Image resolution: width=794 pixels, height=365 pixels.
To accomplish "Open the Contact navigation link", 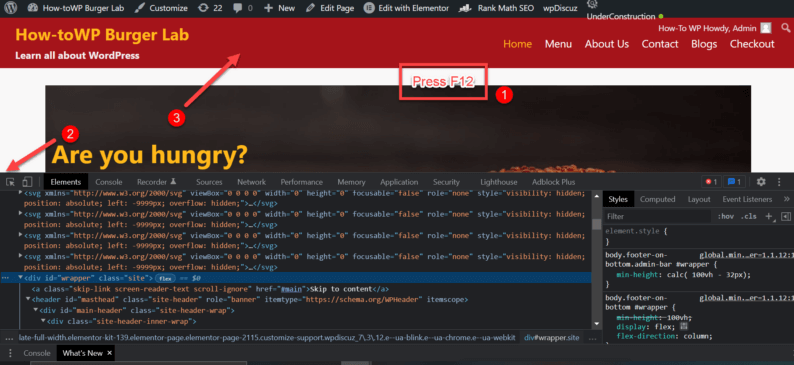I will point(660,44).
